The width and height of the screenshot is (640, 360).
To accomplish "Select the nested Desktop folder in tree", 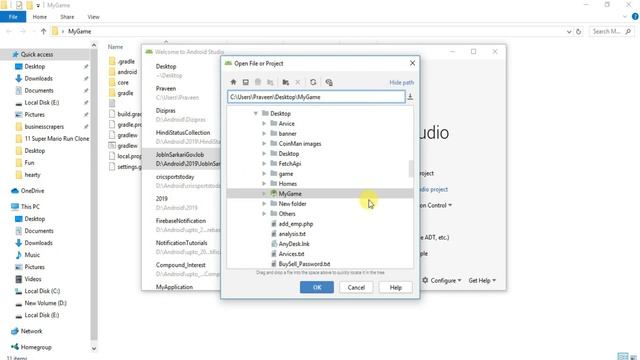I will pyautogui.click(x=289, y=153).
